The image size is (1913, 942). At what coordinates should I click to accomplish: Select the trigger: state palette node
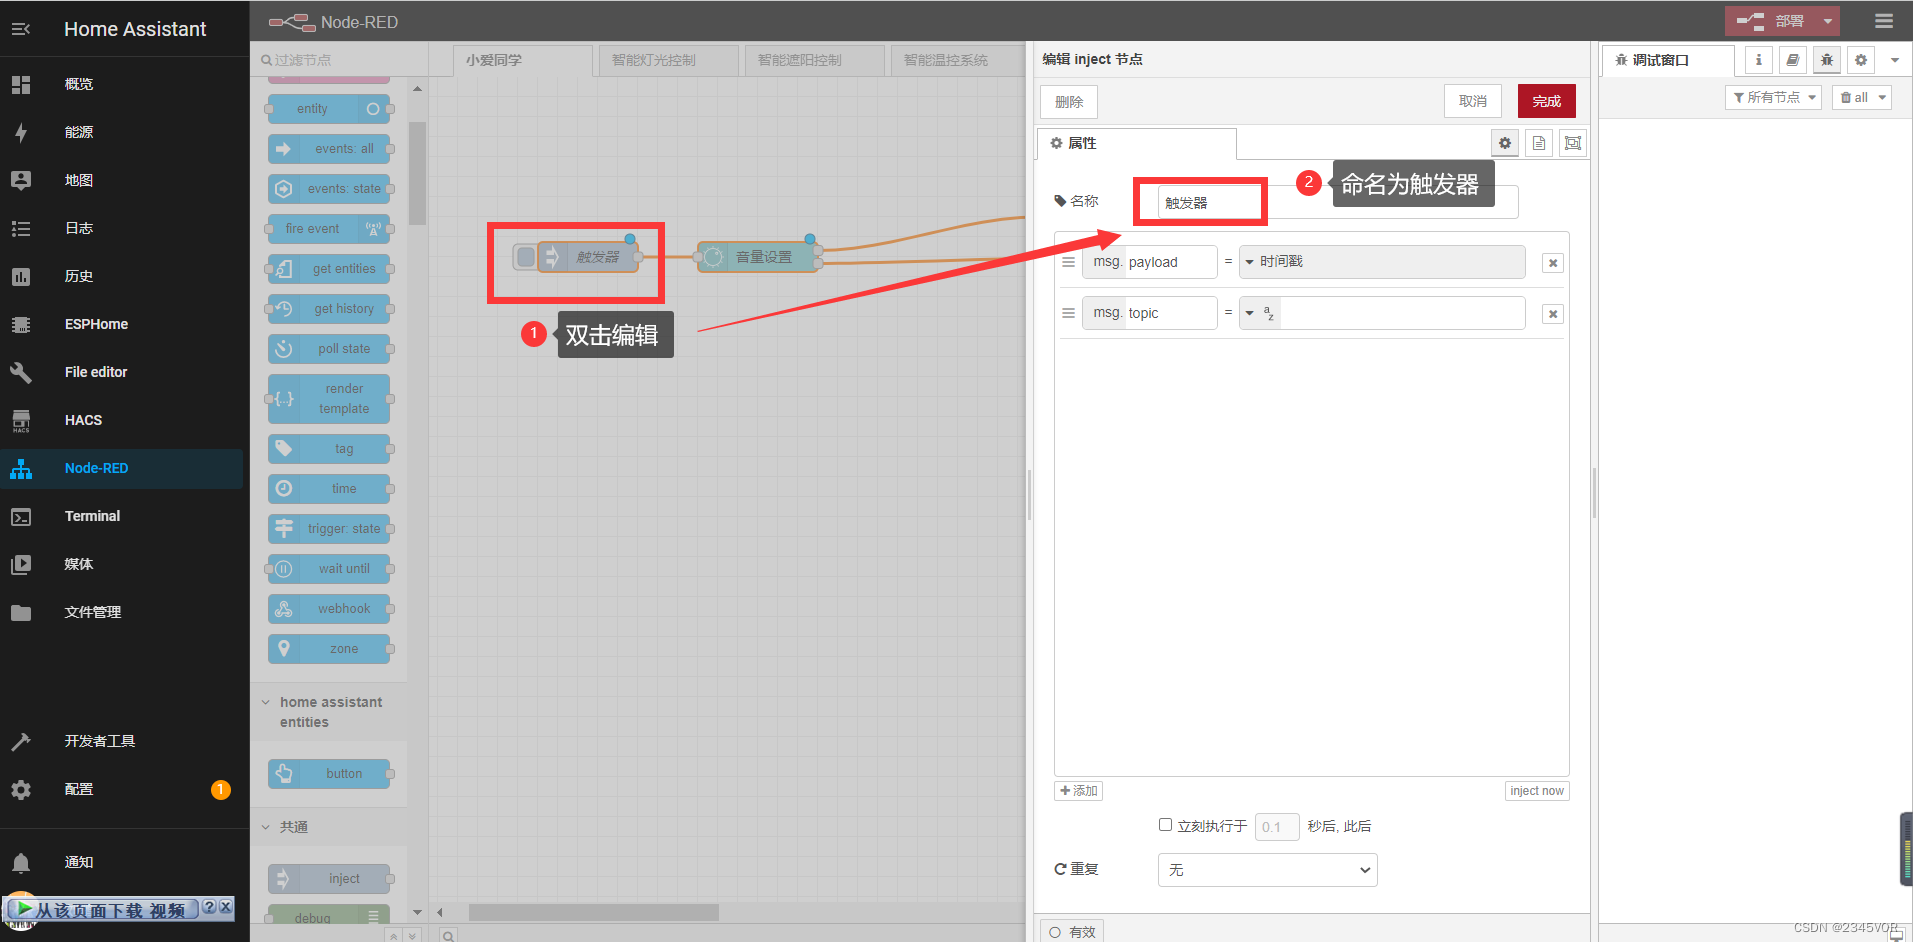pos(329,529)
